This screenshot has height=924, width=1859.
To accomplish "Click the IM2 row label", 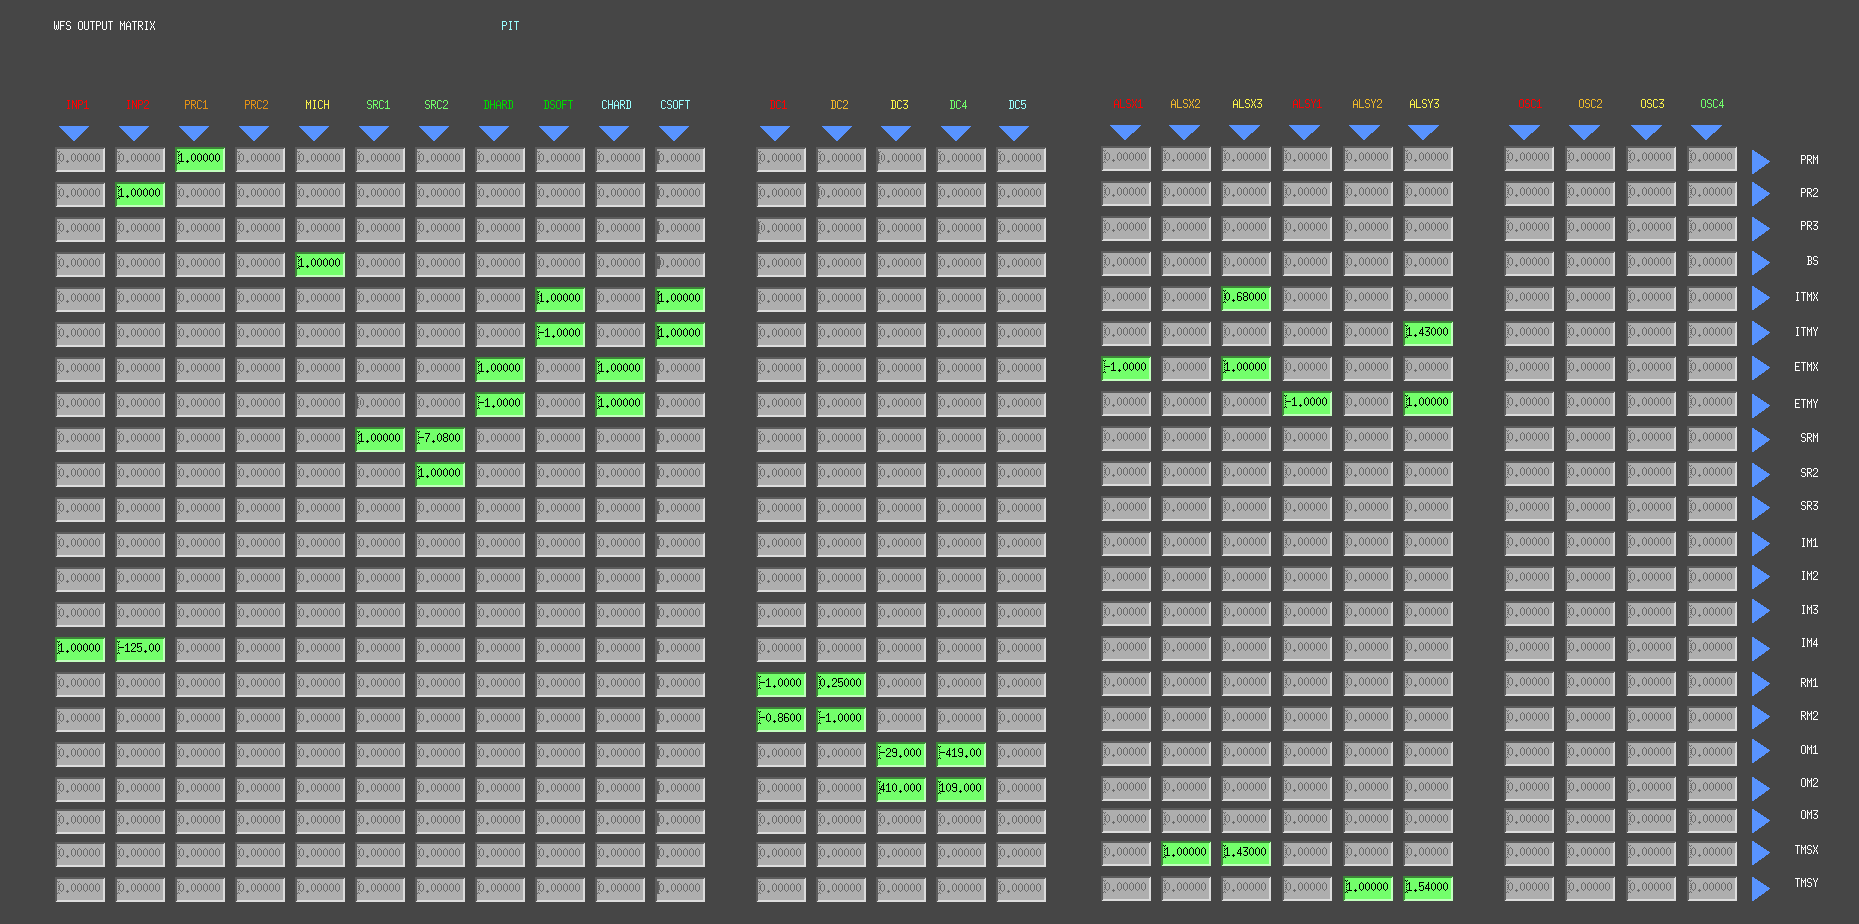I will 1809,577.
